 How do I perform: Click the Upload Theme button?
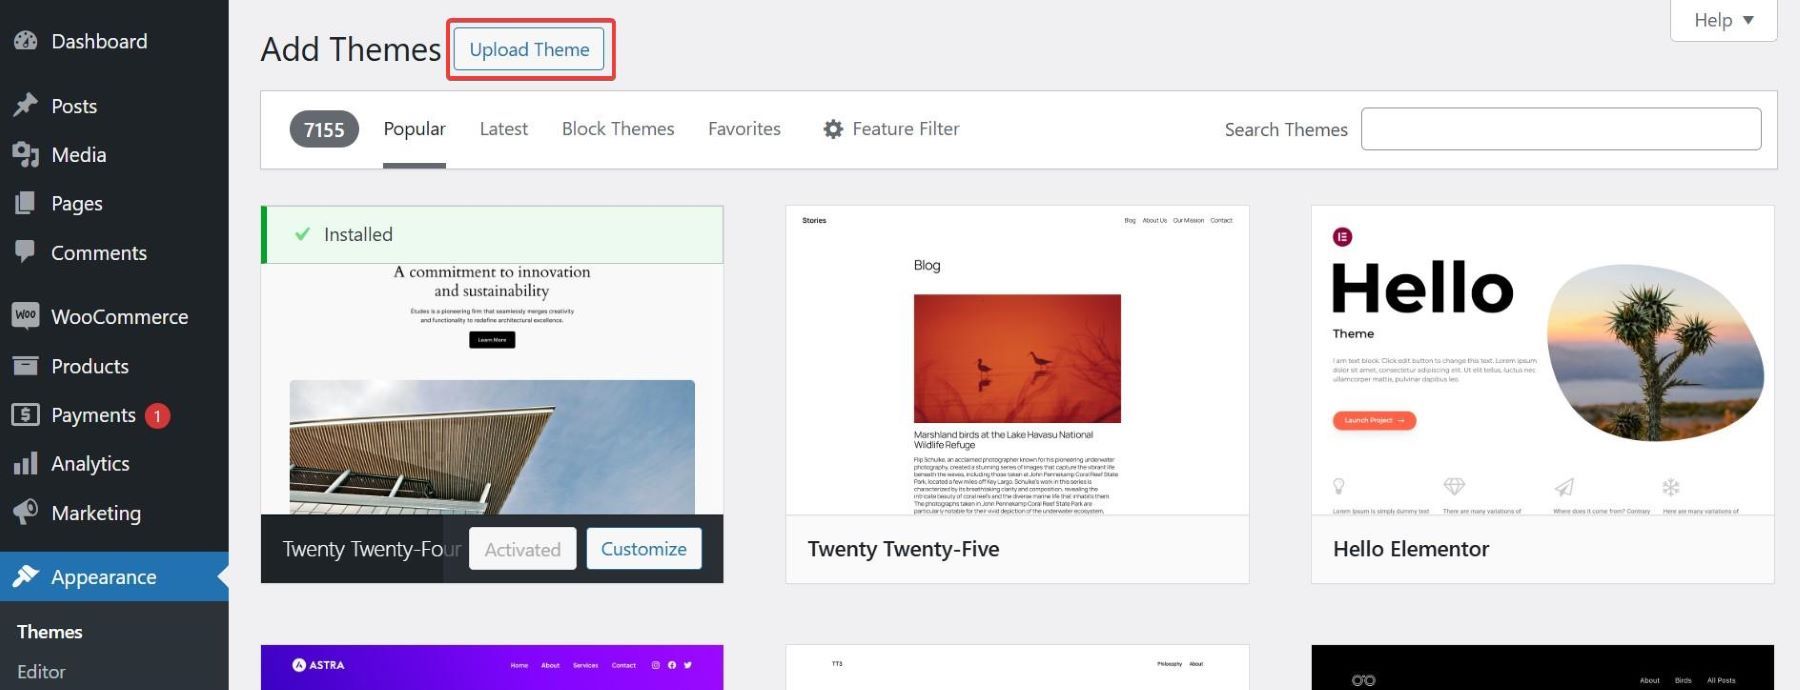point(529,49)
